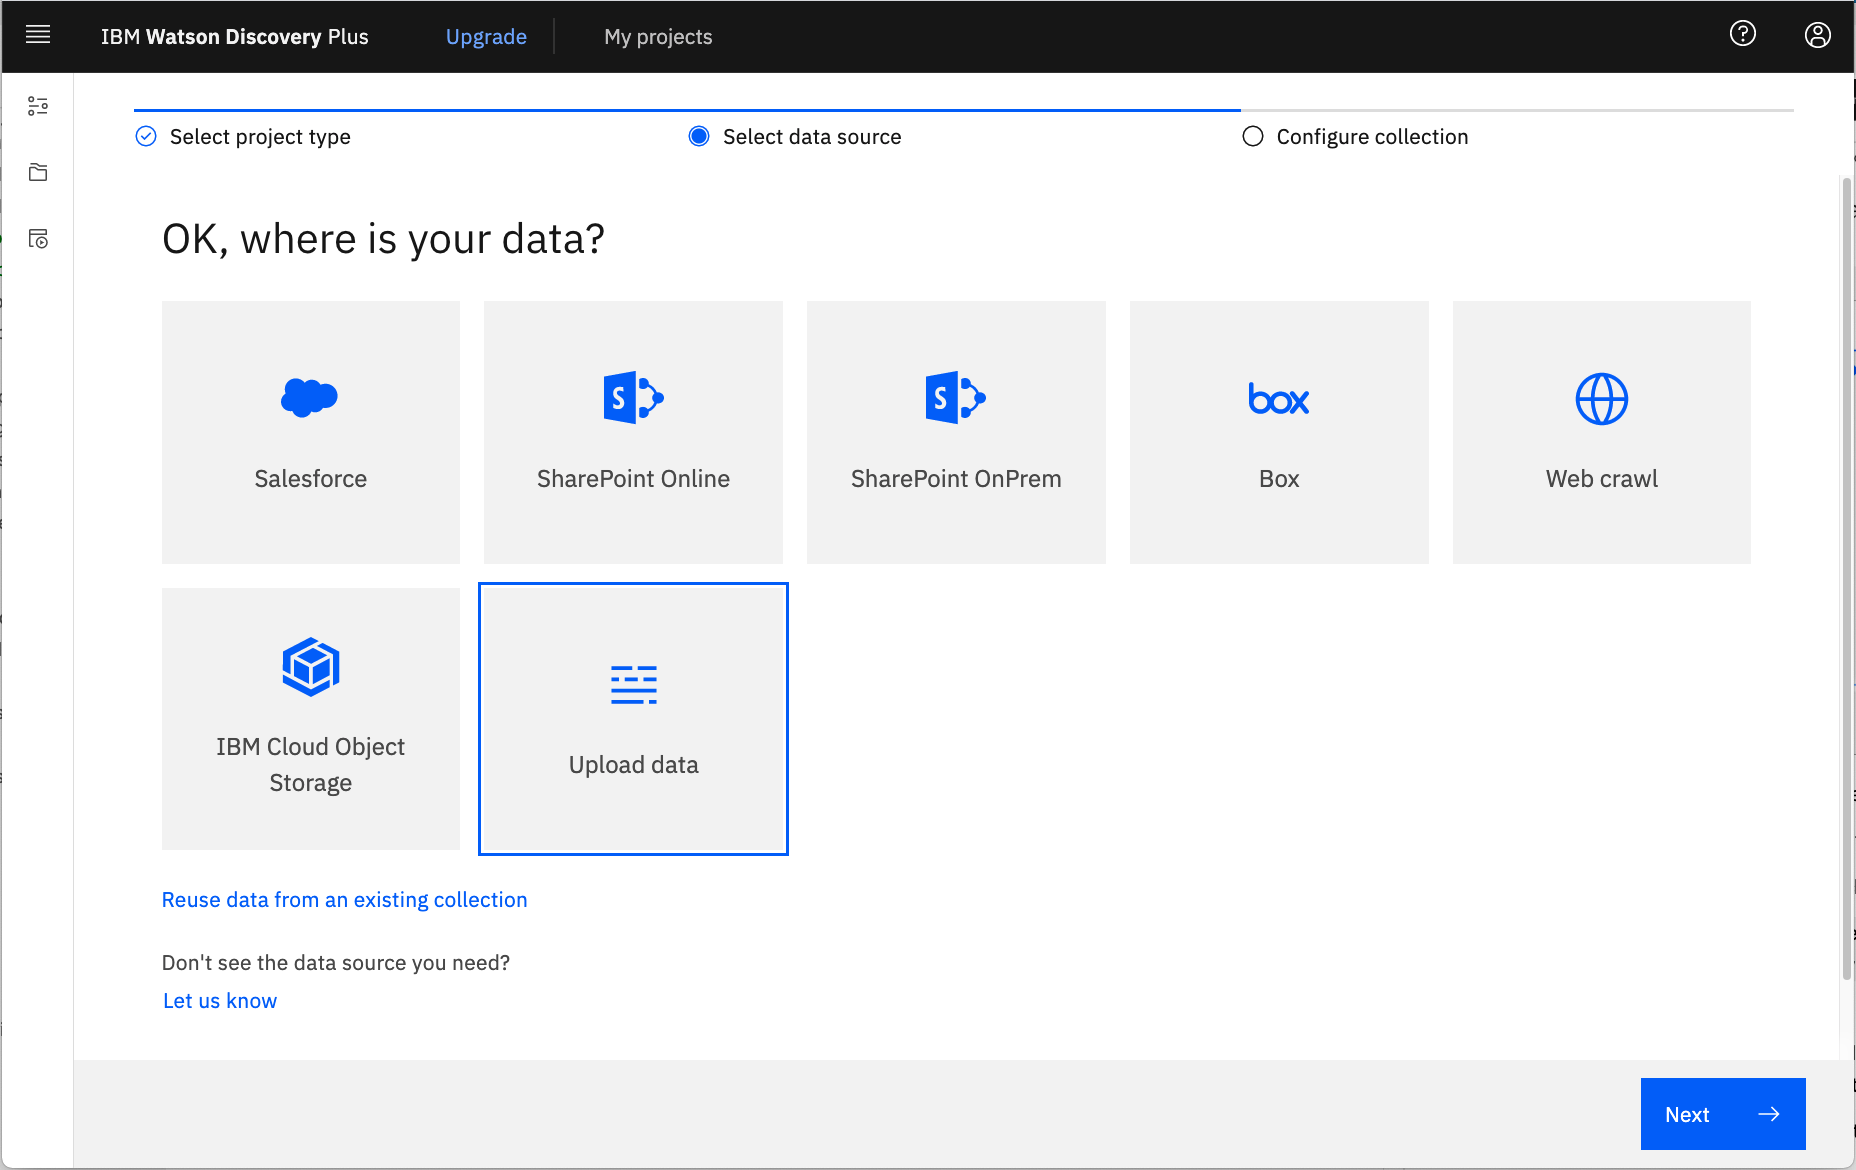The height and width of the screenshot is (1170, 1856).
Task: Click the Select data source step indicator
Action: coord(795,137)
